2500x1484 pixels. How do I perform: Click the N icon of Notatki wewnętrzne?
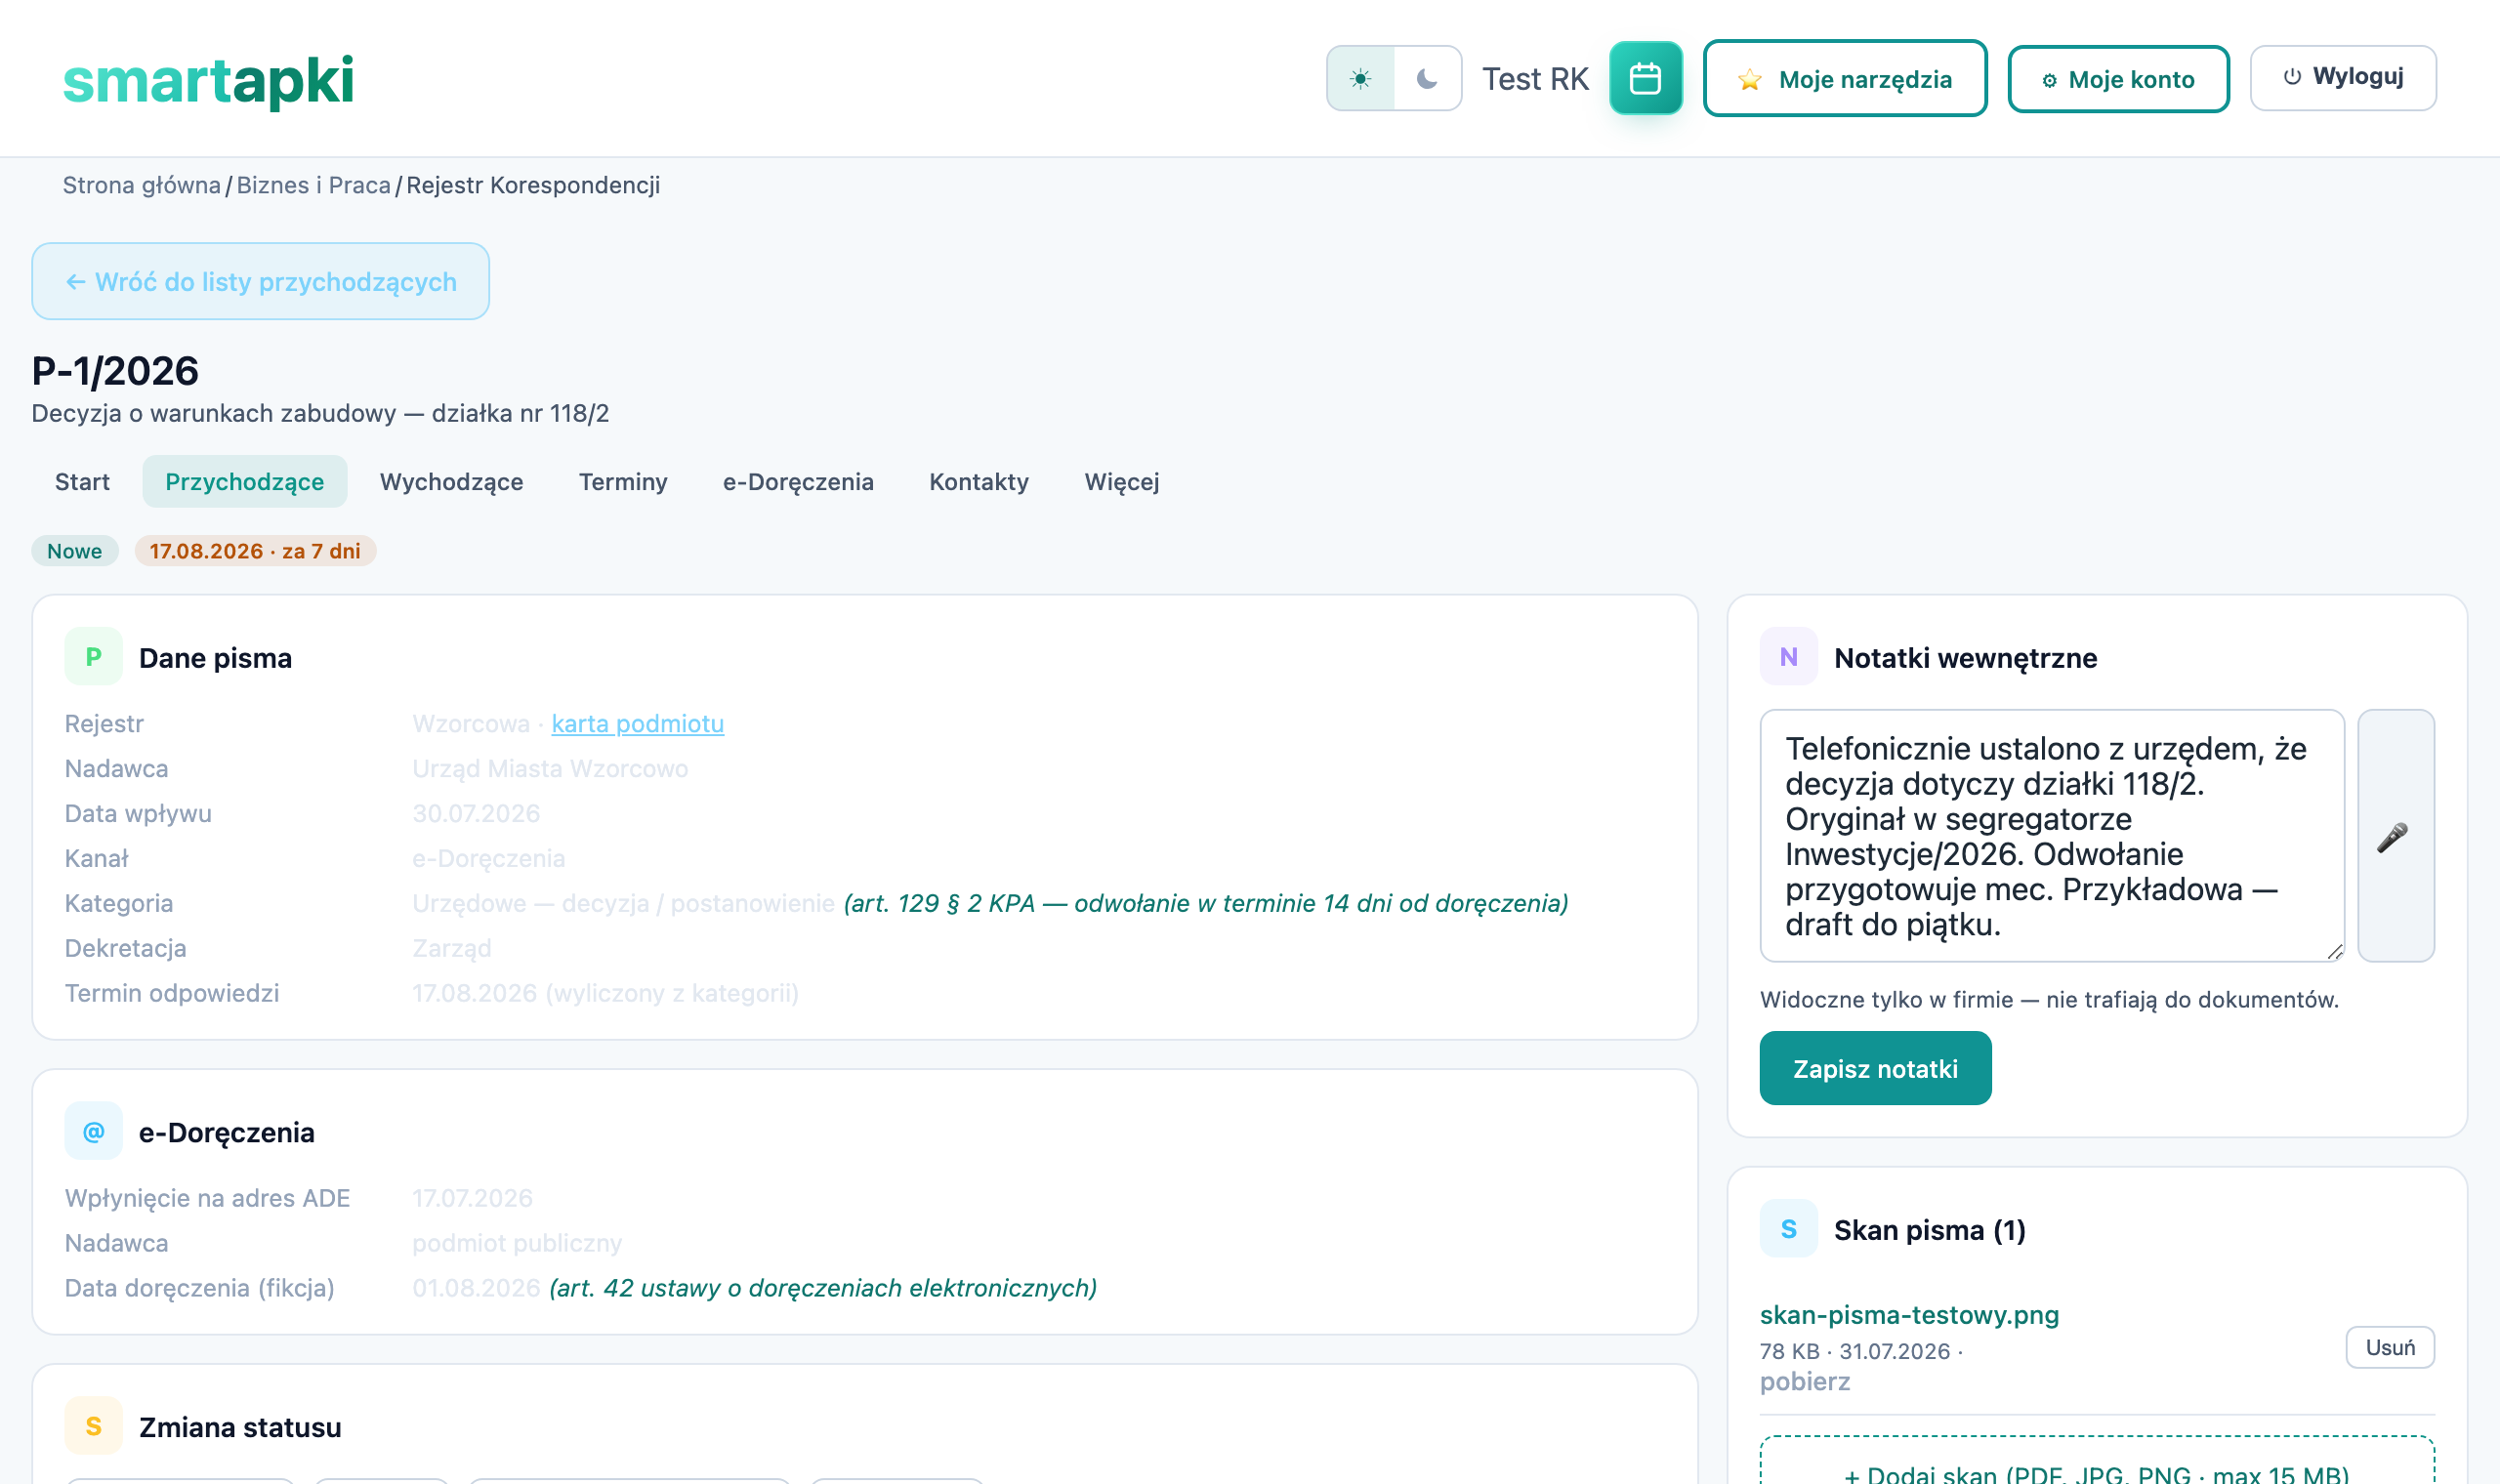[1788, 657]
